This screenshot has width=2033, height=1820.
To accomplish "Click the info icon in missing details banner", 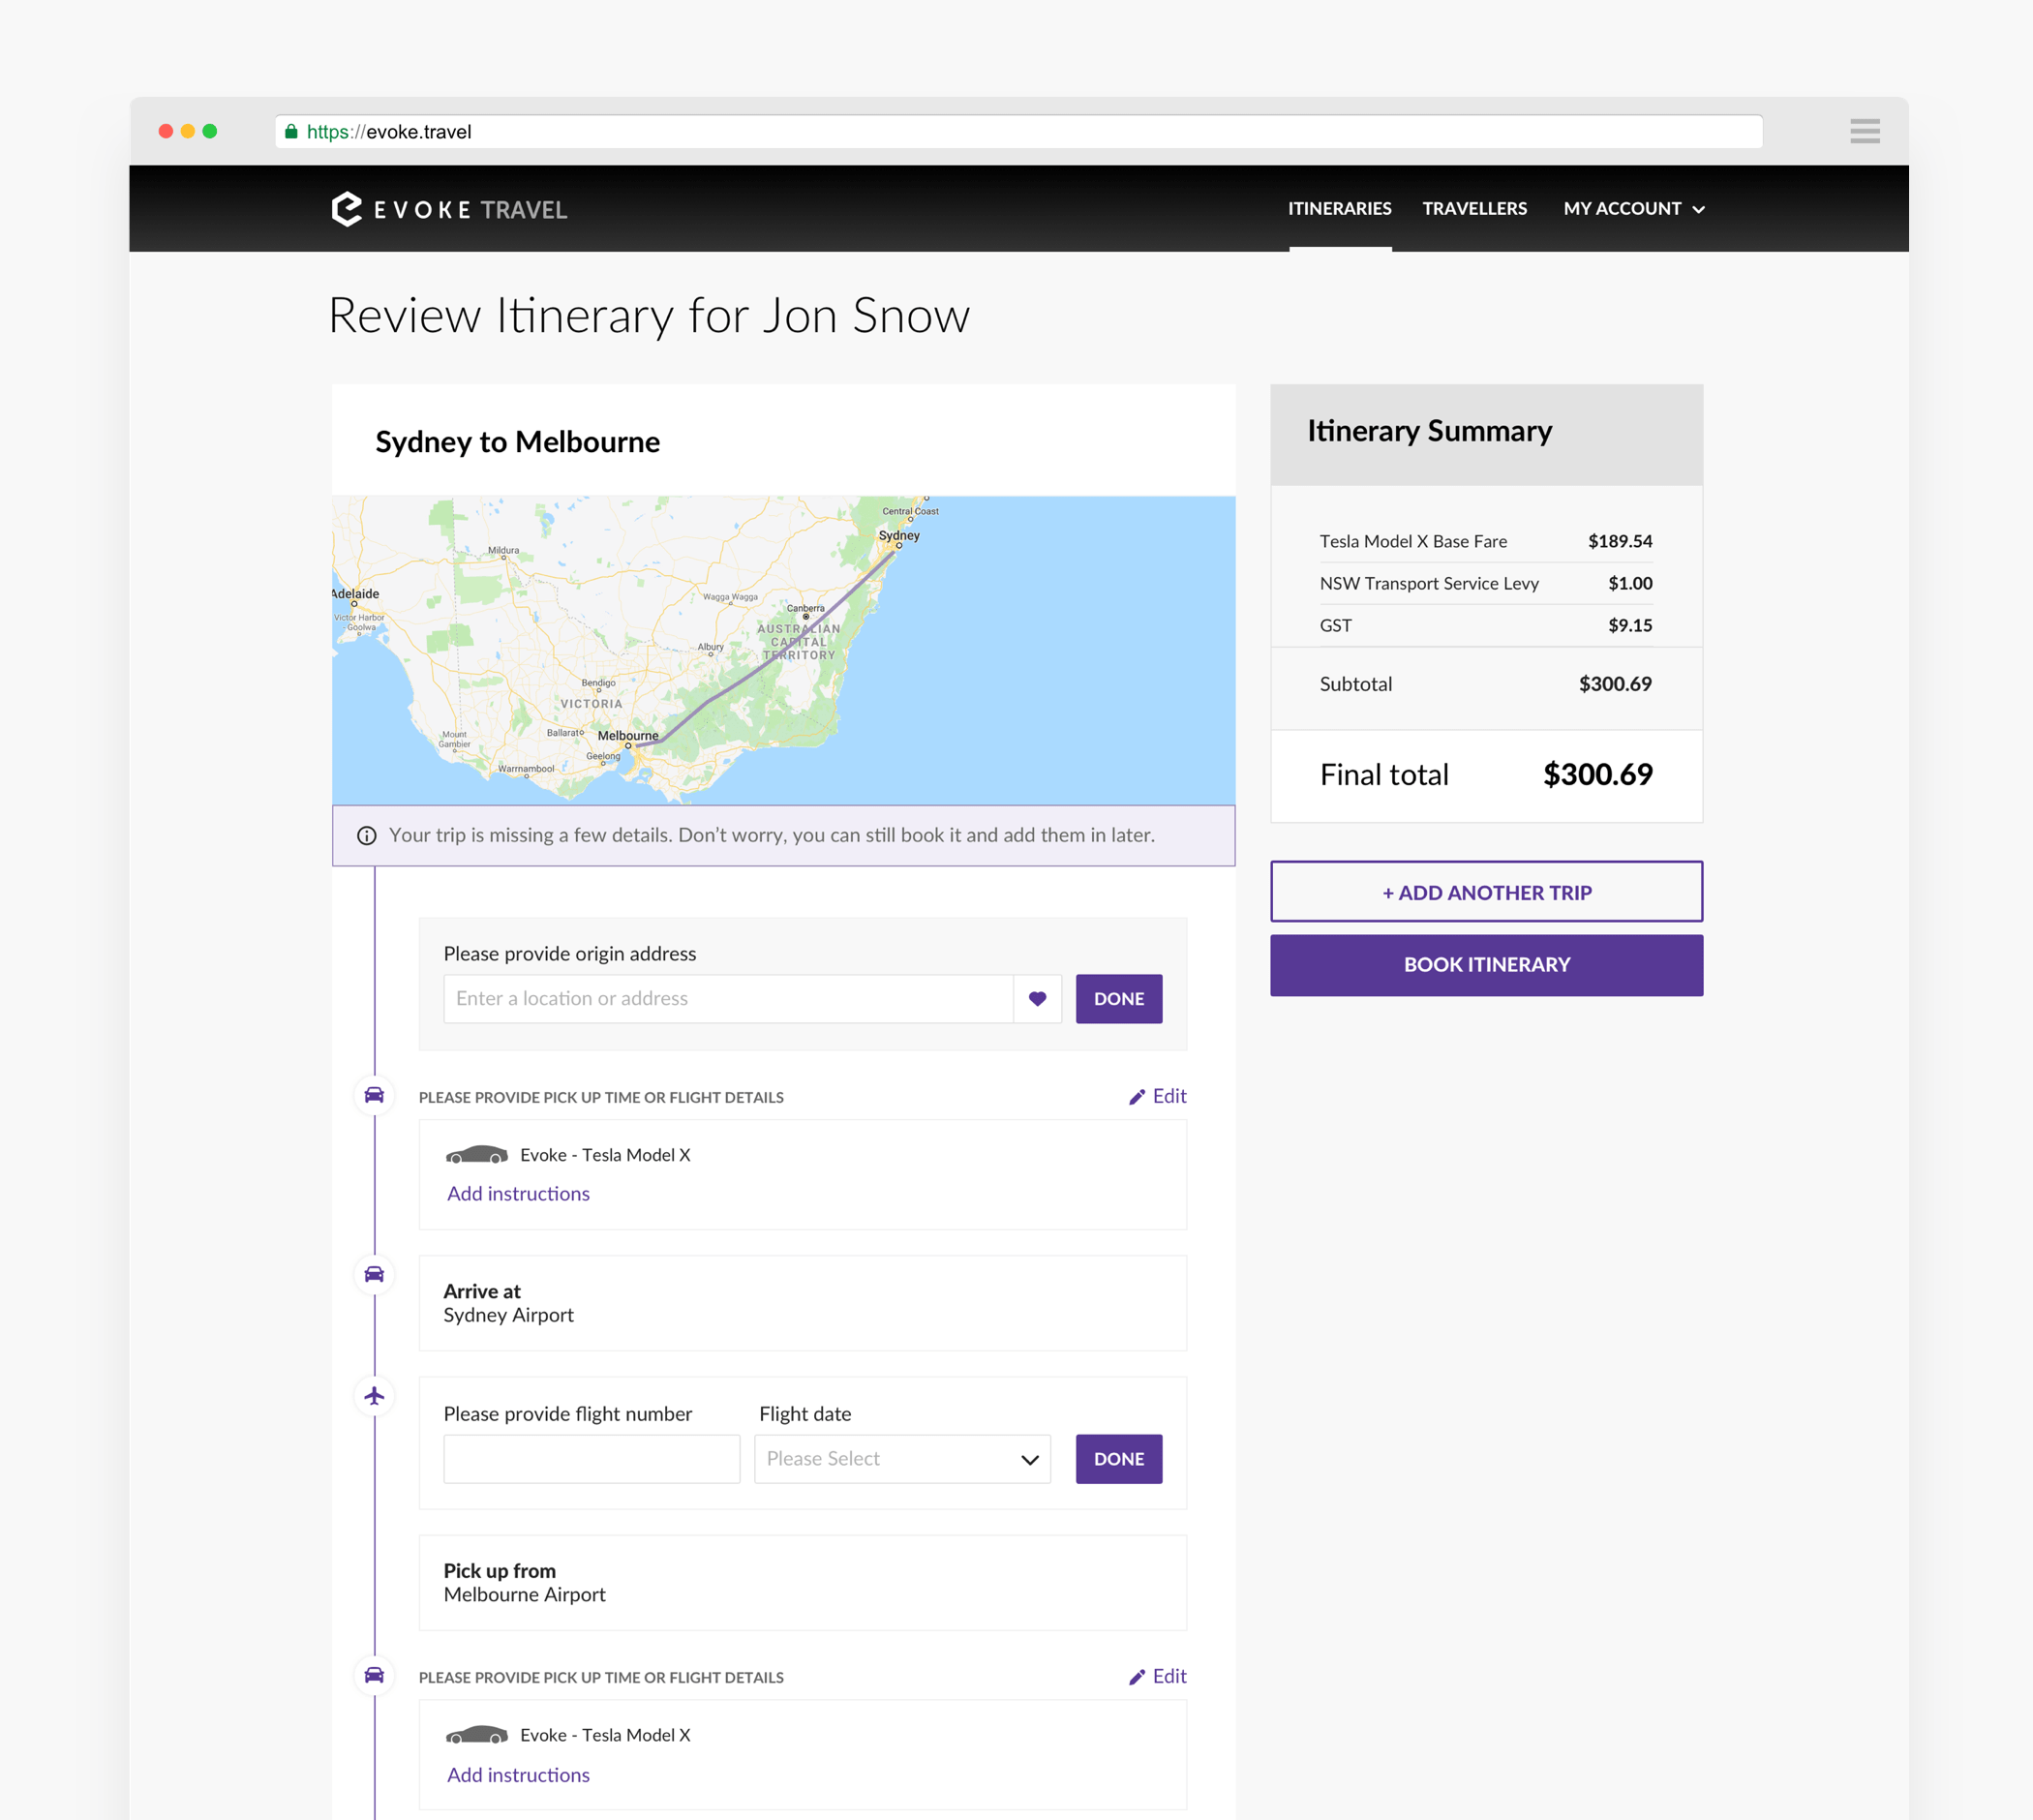I will tap(367, 835).
